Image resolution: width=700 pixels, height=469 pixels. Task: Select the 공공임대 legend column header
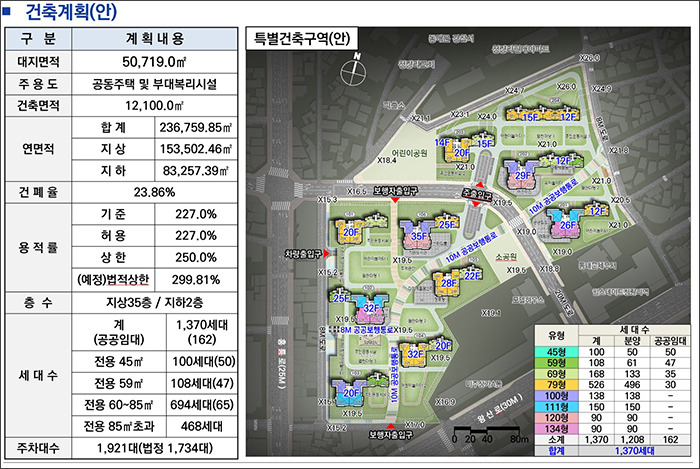tap(670, 341)
